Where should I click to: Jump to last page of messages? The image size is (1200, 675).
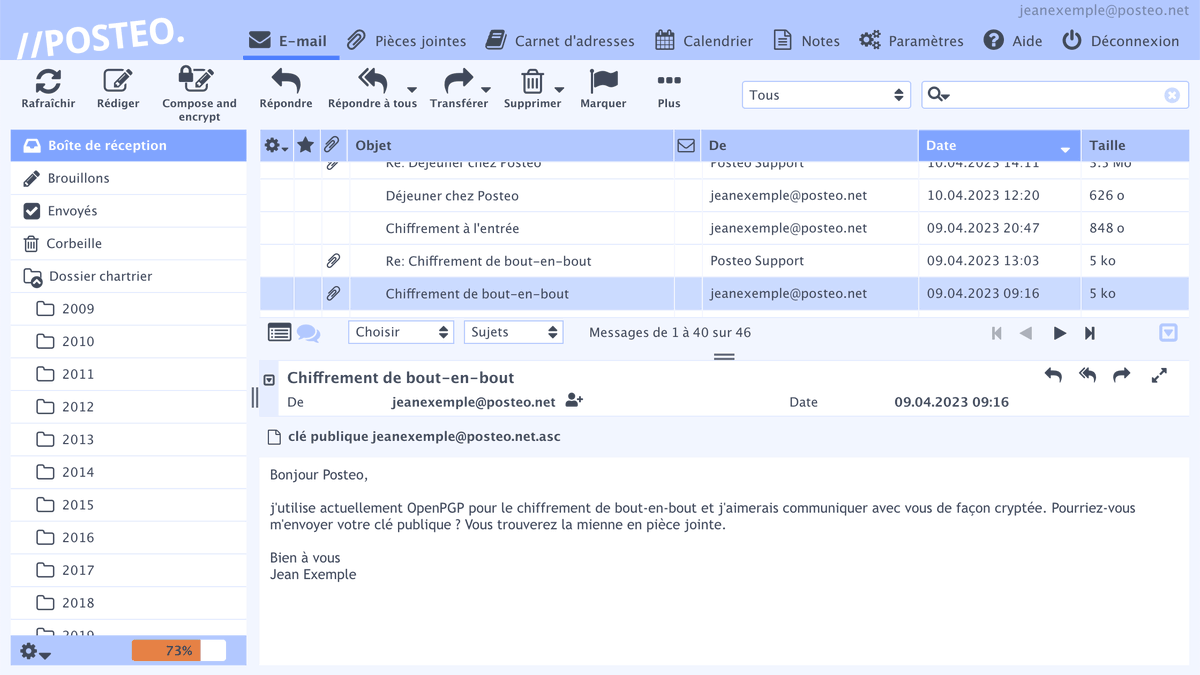pyautogui.click(x=1090, y=333)
